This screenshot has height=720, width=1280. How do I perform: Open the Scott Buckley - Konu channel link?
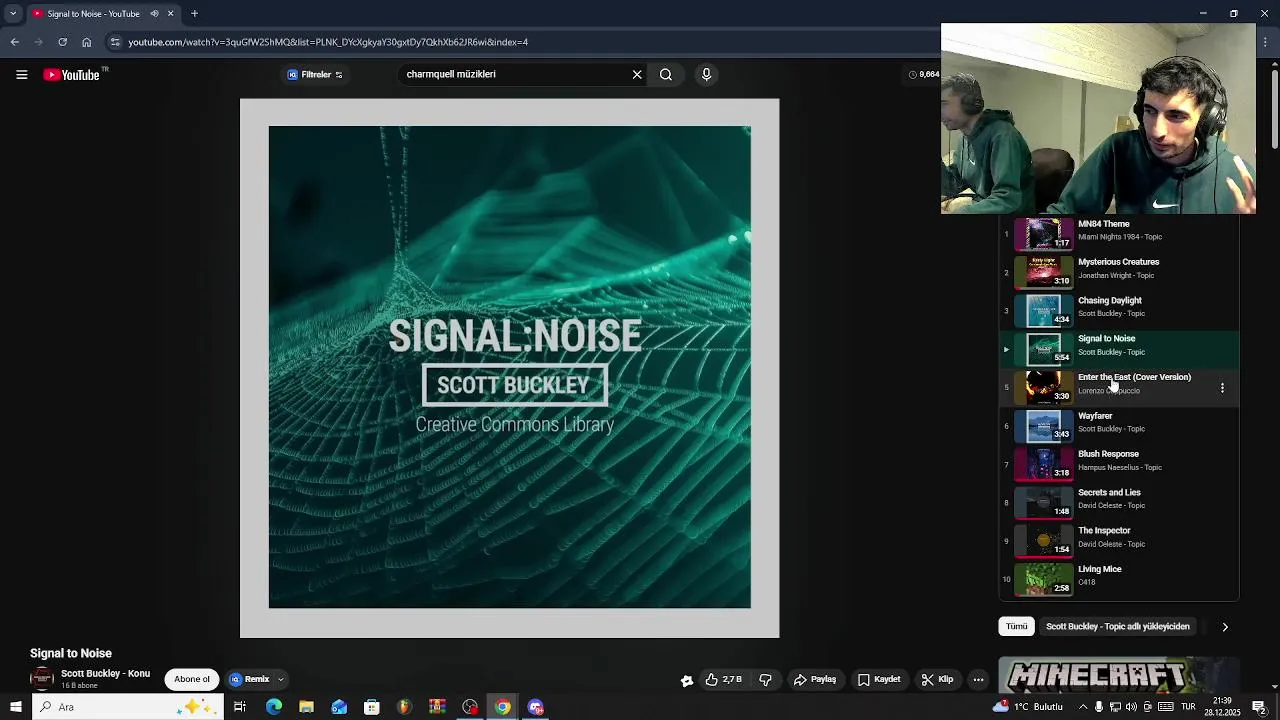pos(105,674)
